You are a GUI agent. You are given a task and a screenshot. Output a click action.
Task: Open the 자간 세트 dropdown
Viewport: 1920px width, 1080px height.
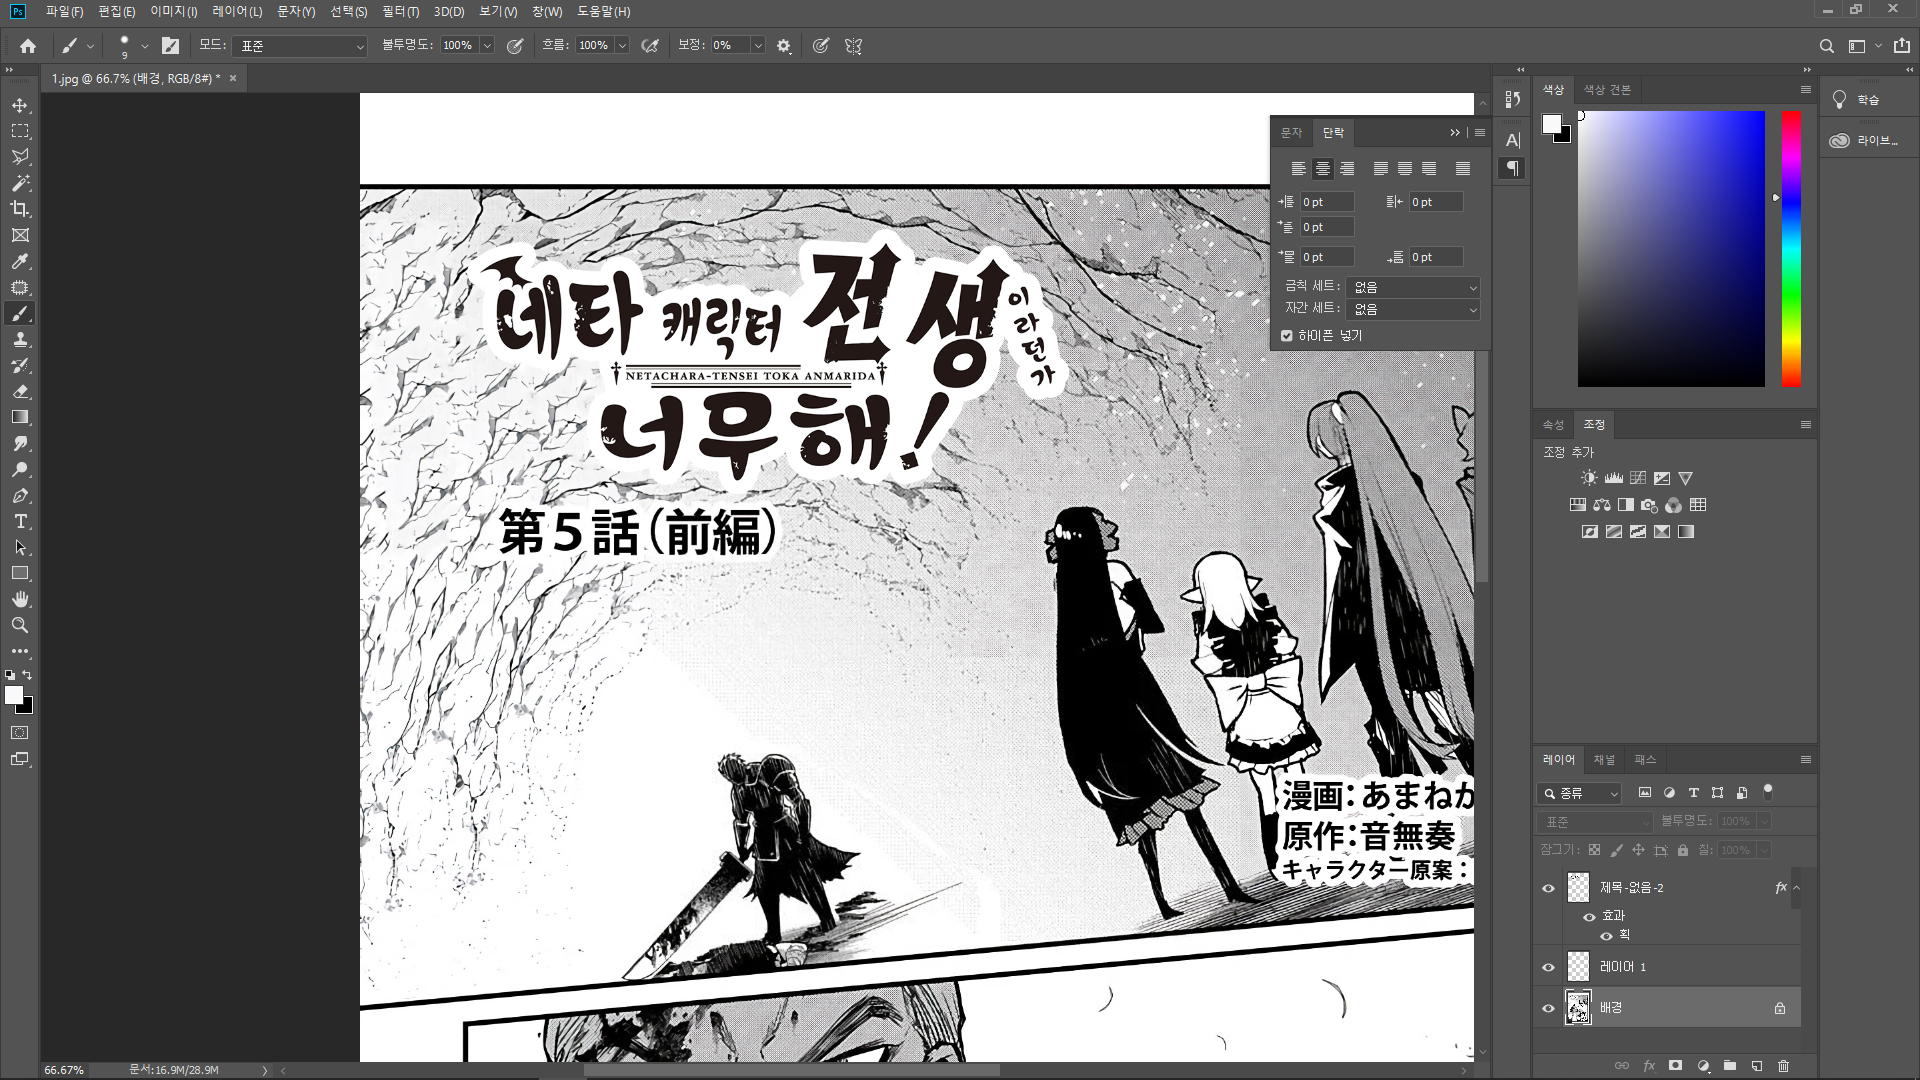click(x=1412, y=309)
